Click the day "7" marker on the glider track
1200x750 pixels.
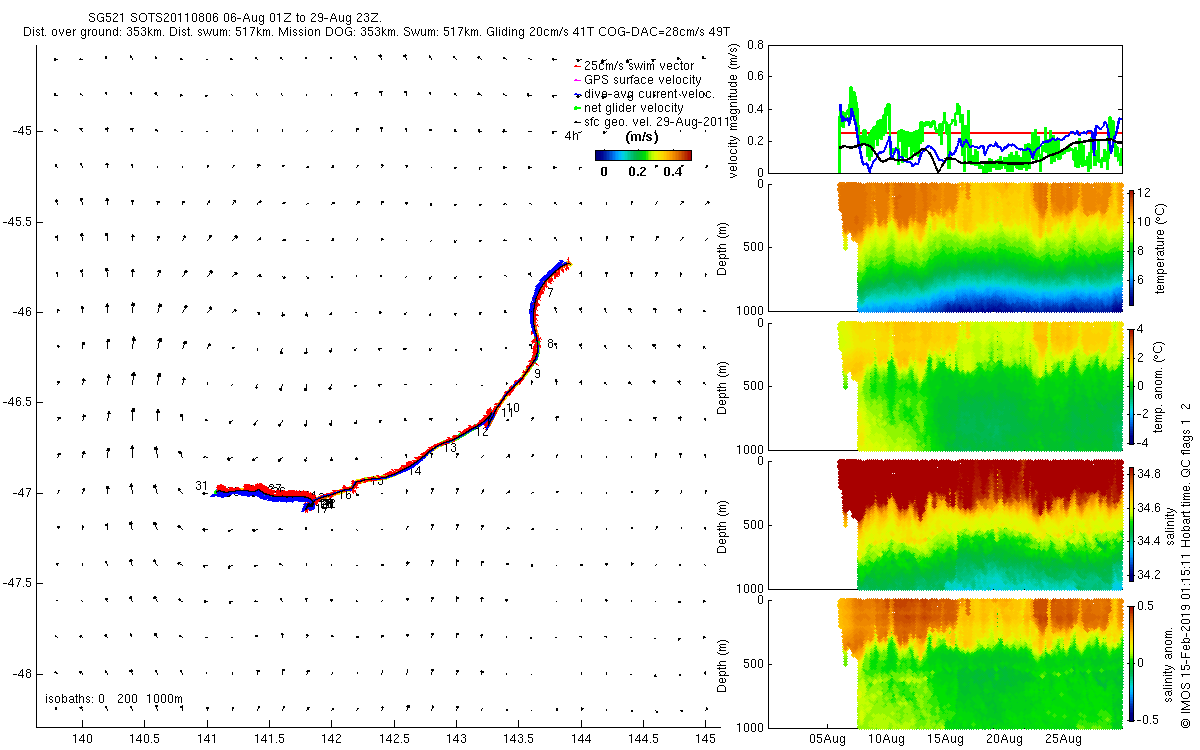[550, 292]
